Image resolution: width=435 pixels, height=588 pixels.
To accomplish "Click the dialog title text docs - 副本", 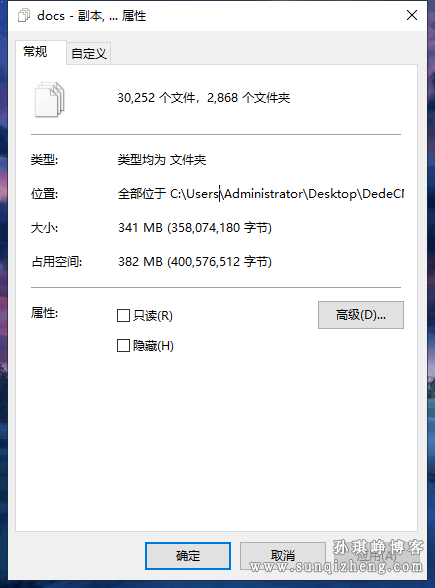I will (70, 16).
